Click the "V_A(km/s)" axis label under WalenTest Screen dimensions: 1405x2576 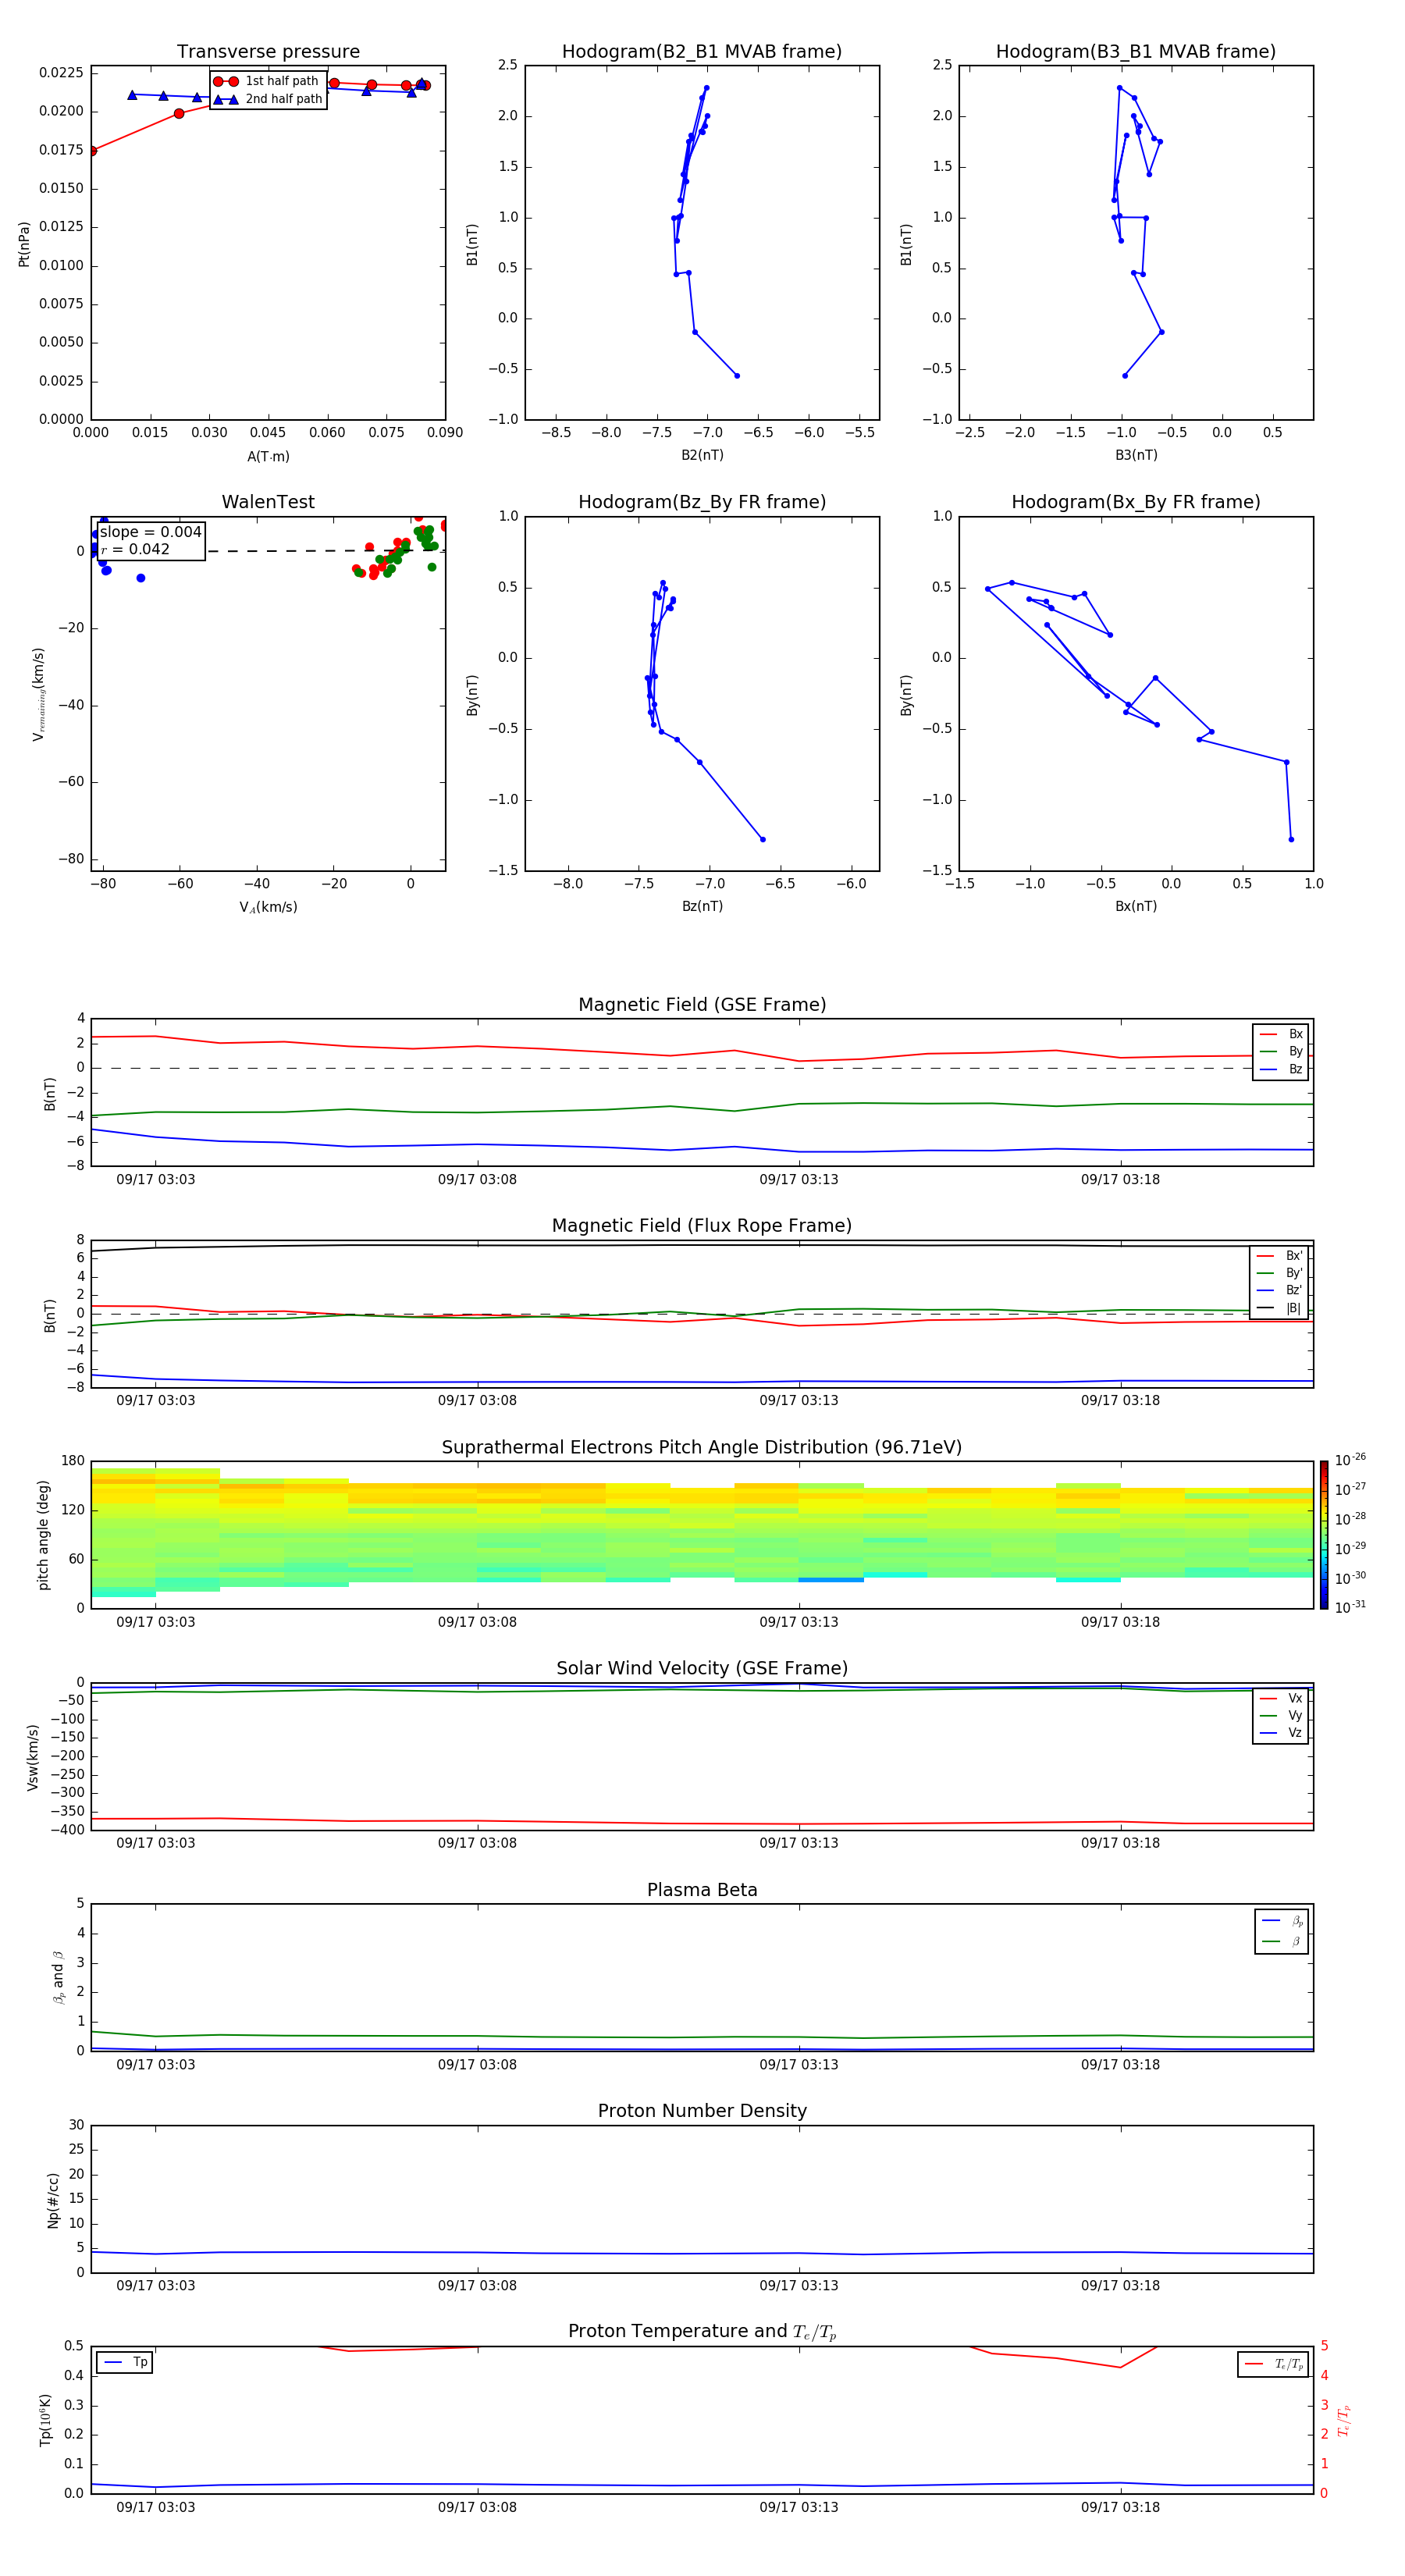tap(268, 907)
